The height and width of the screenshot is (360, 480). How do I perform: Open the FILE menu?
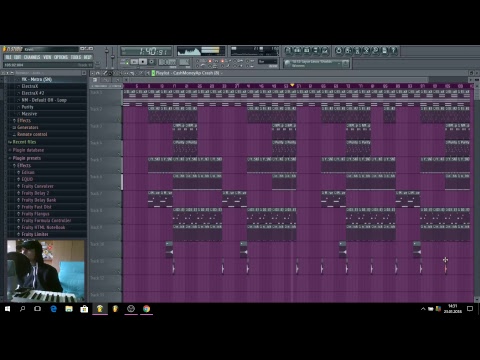click(8, 57)
